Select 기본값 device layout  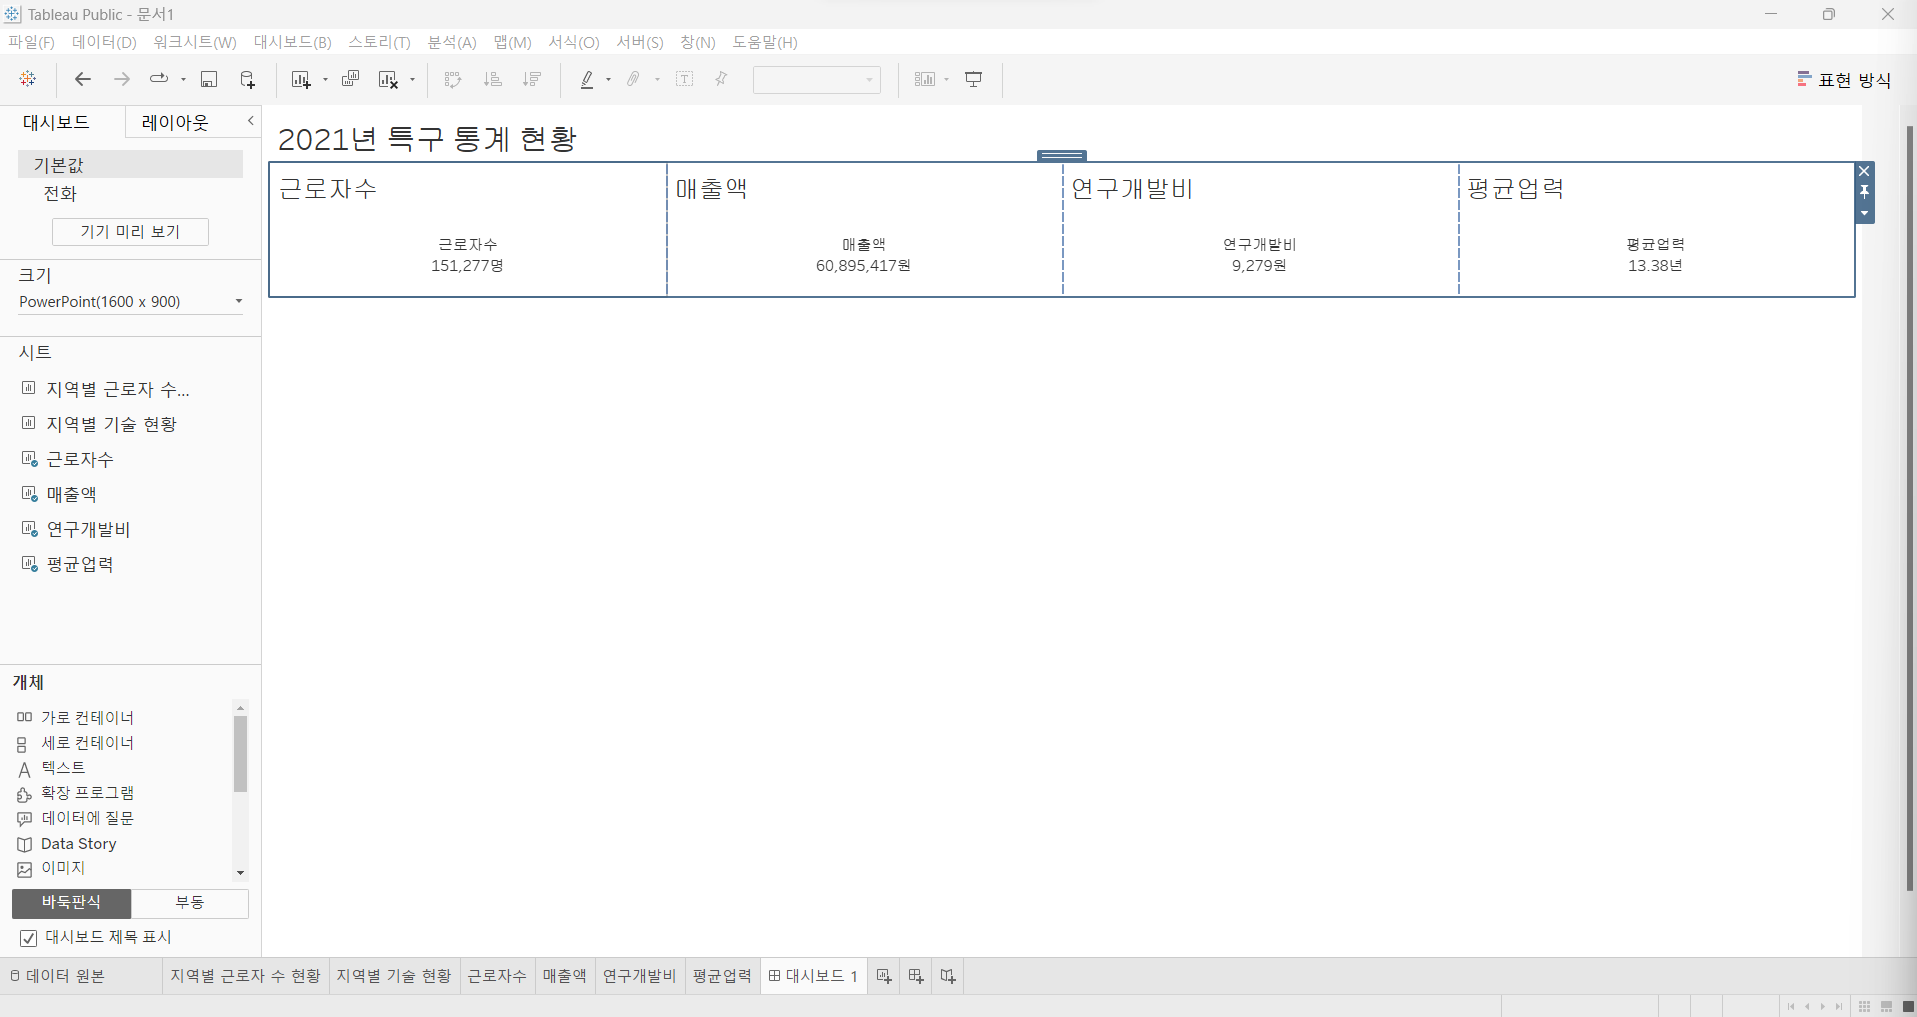click(x=130, y=164)
